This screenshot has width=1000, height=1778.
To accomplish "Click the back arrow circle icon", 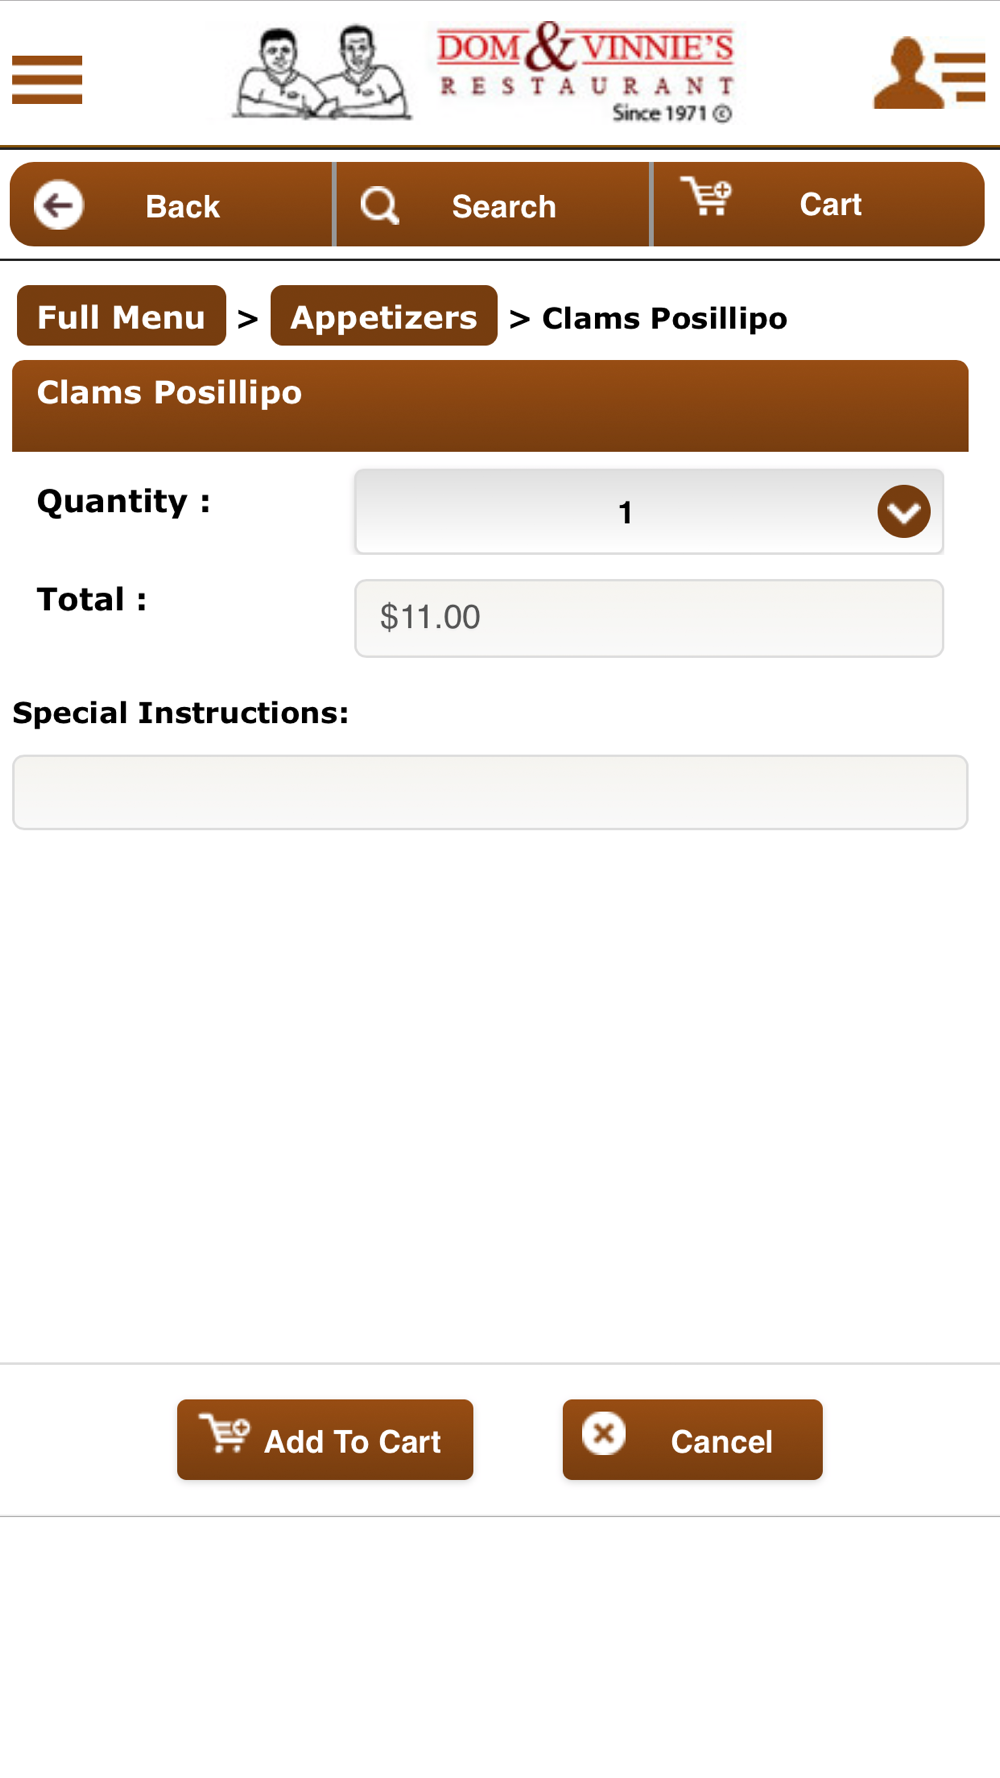I will 59,205.
